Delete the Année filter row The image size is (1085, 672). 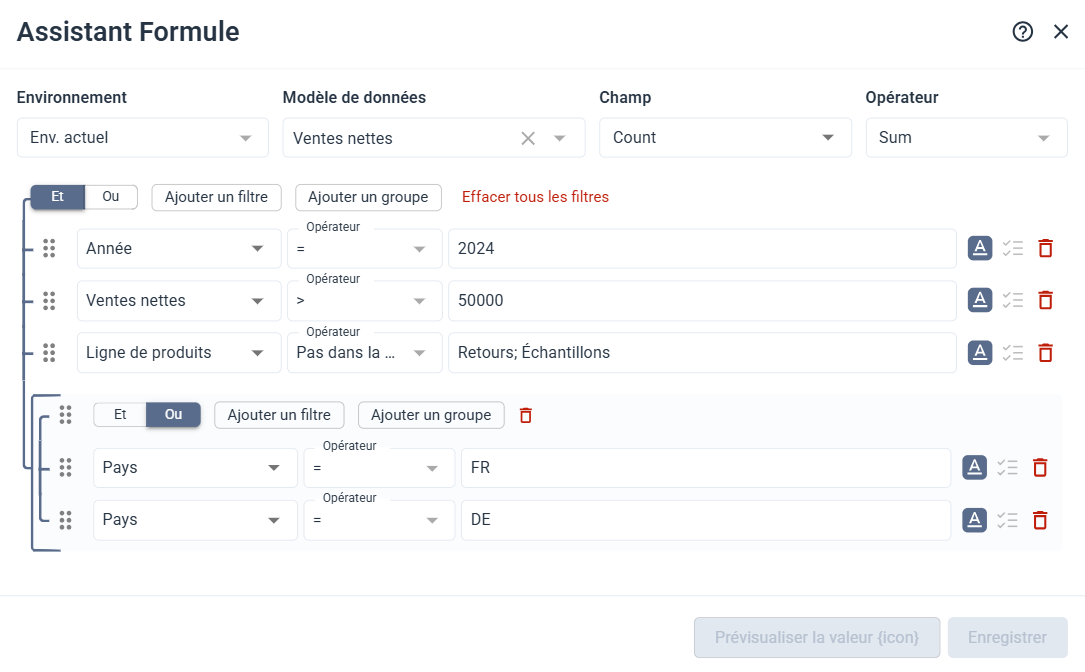pos(1046,248)
